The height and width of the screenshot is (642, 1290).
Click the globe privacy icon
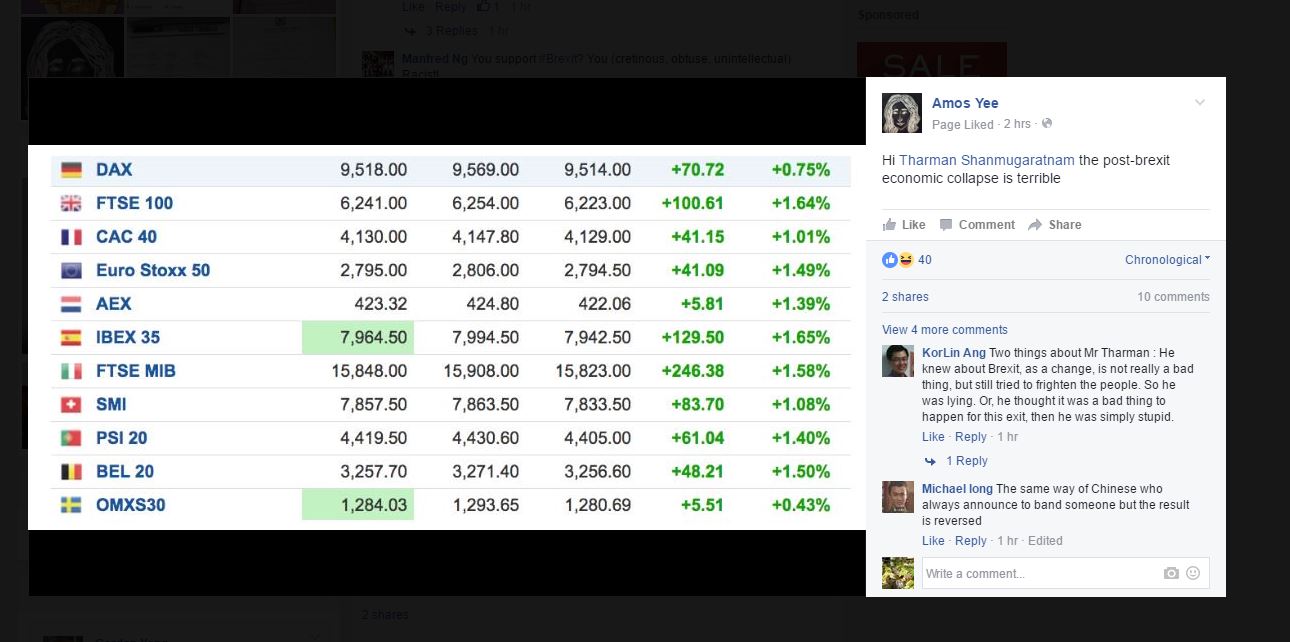[x=1047, y=124]
